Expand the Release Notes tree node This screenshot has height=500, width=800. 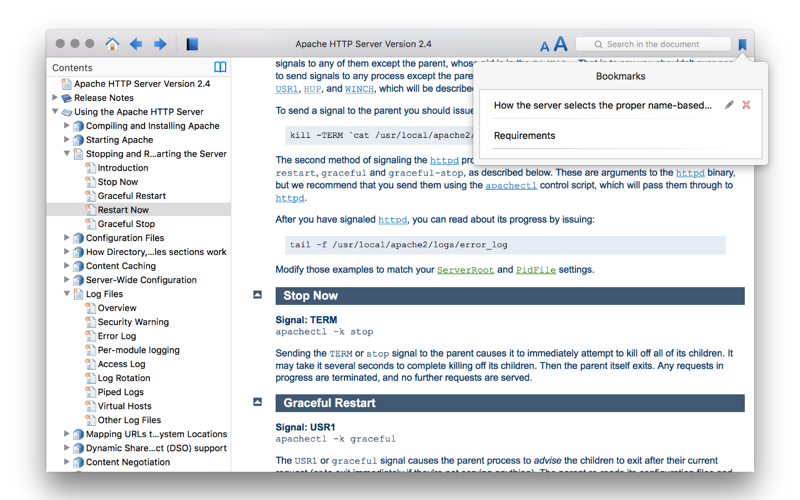[x=55, y=97]
